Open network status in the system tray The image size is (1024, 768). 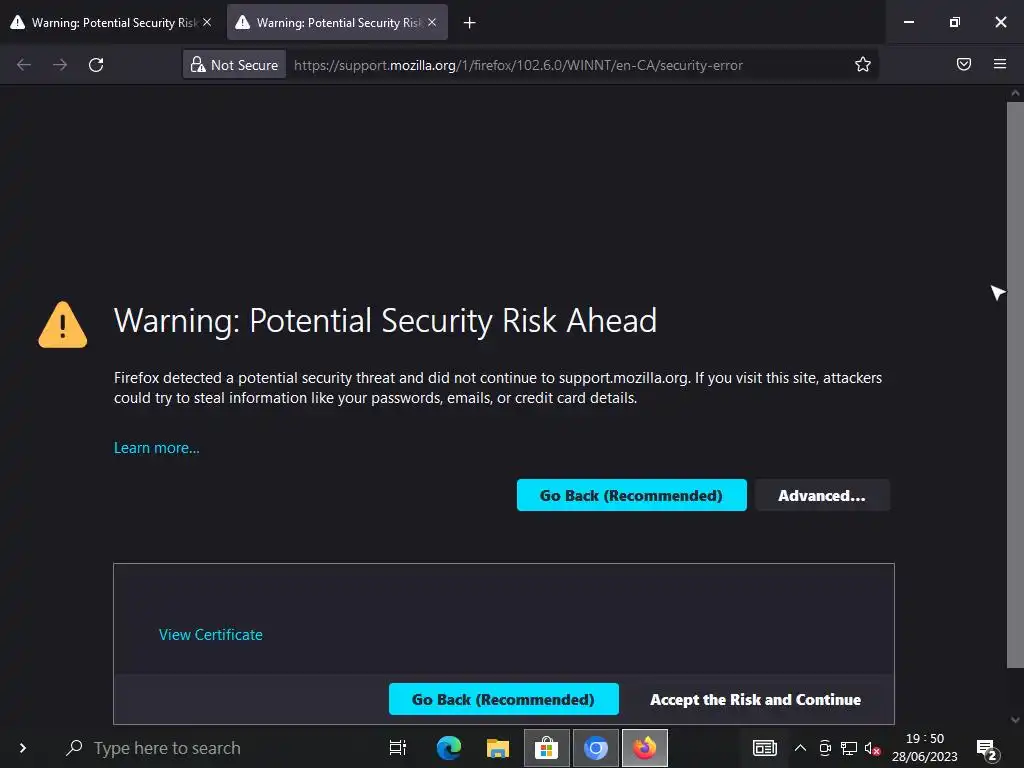849,748
